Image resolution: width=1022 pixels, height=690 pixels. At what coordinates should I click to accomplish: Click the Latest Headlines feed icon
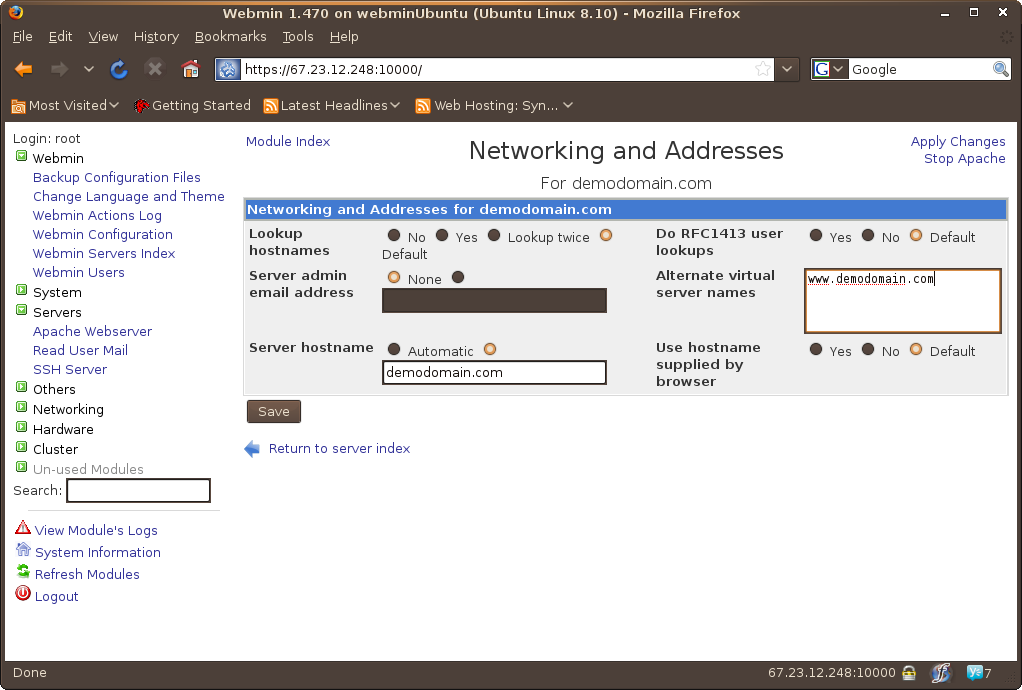click(x=270, y=106)
